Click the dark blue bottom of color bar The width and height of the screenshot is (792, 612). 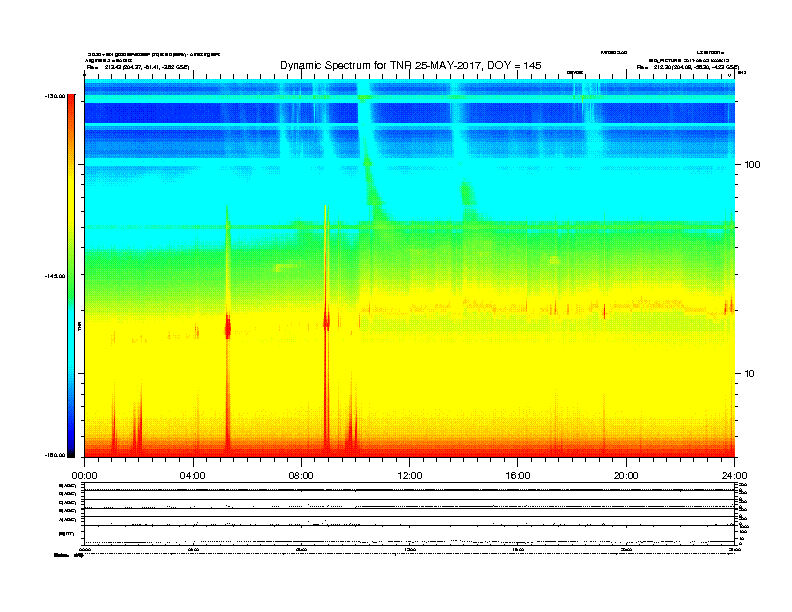[x=71, y=444]
